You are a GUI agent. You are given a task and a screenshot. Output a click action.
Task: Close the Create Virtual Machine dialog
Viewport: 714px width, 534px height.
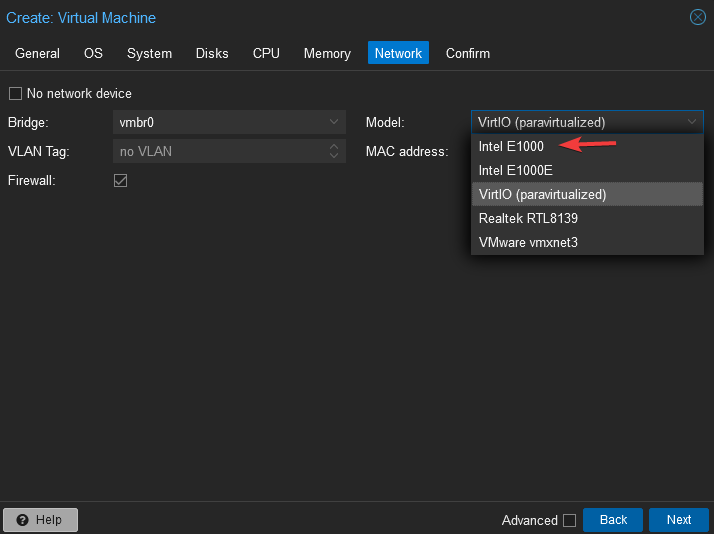(x=697, y=17)
